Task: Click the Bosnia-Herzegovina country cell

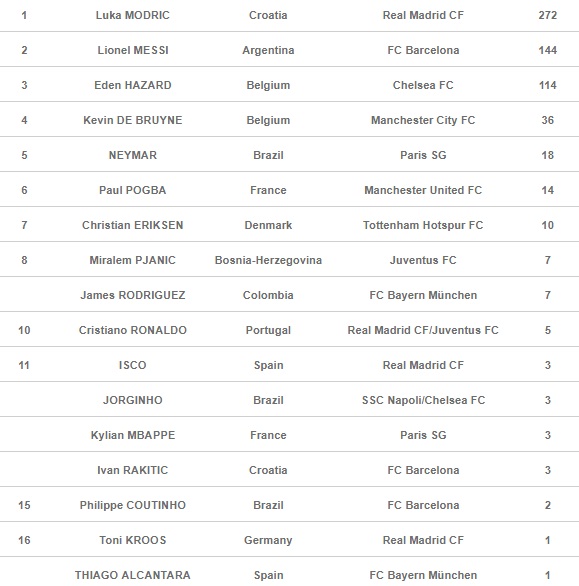Action: [268, 260]
